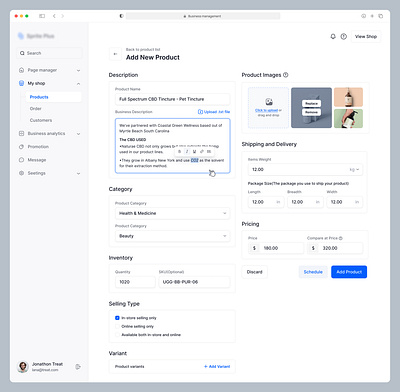
Task: Select Available both in-store and online
Action: click(117, 335)
